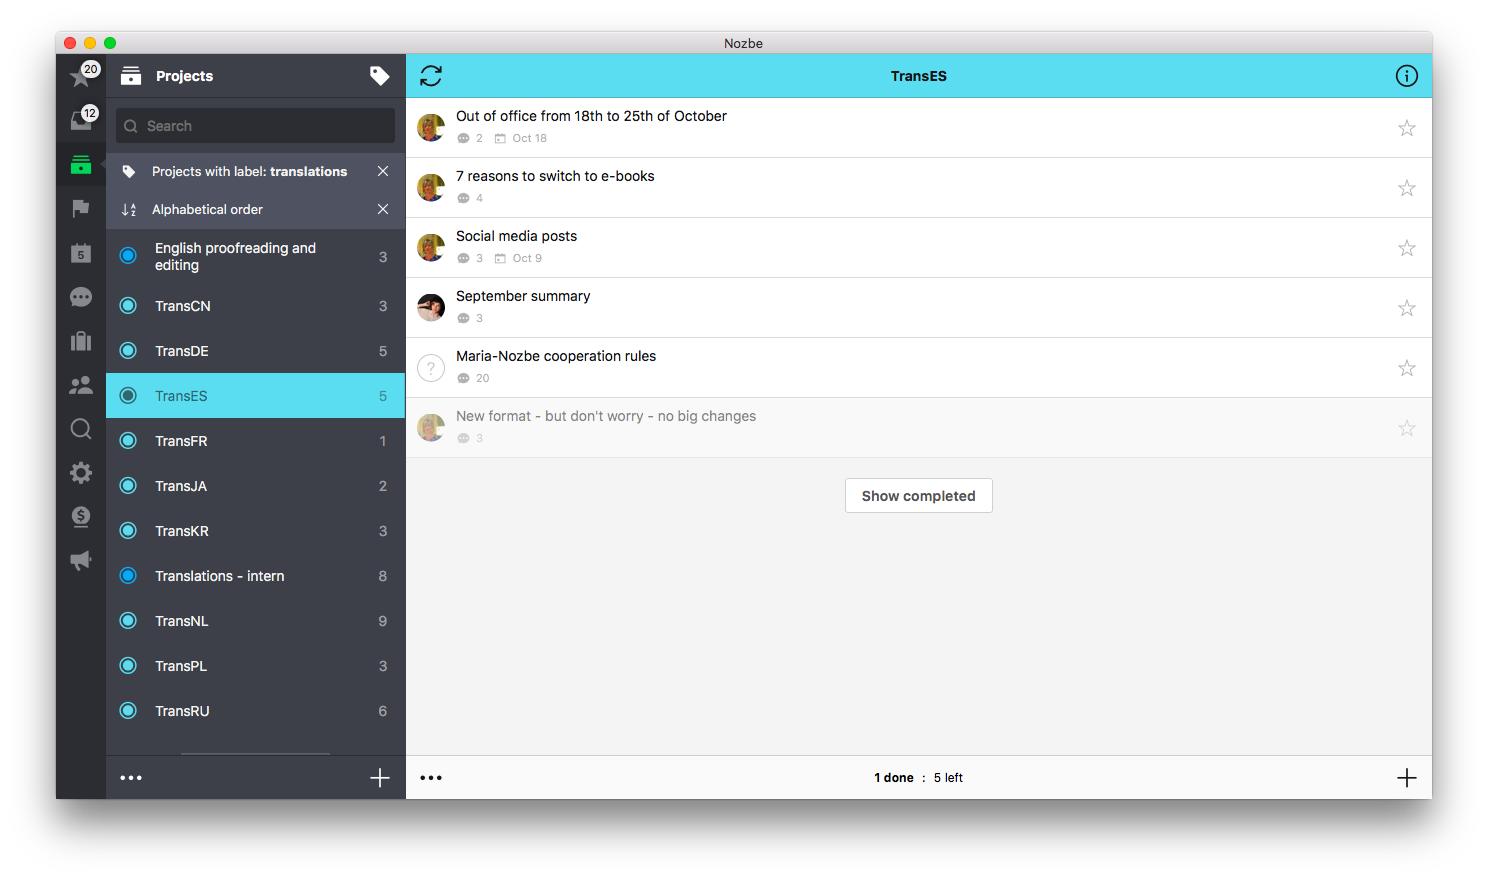Click the TransCN project color circle

(x=128, y=306)
